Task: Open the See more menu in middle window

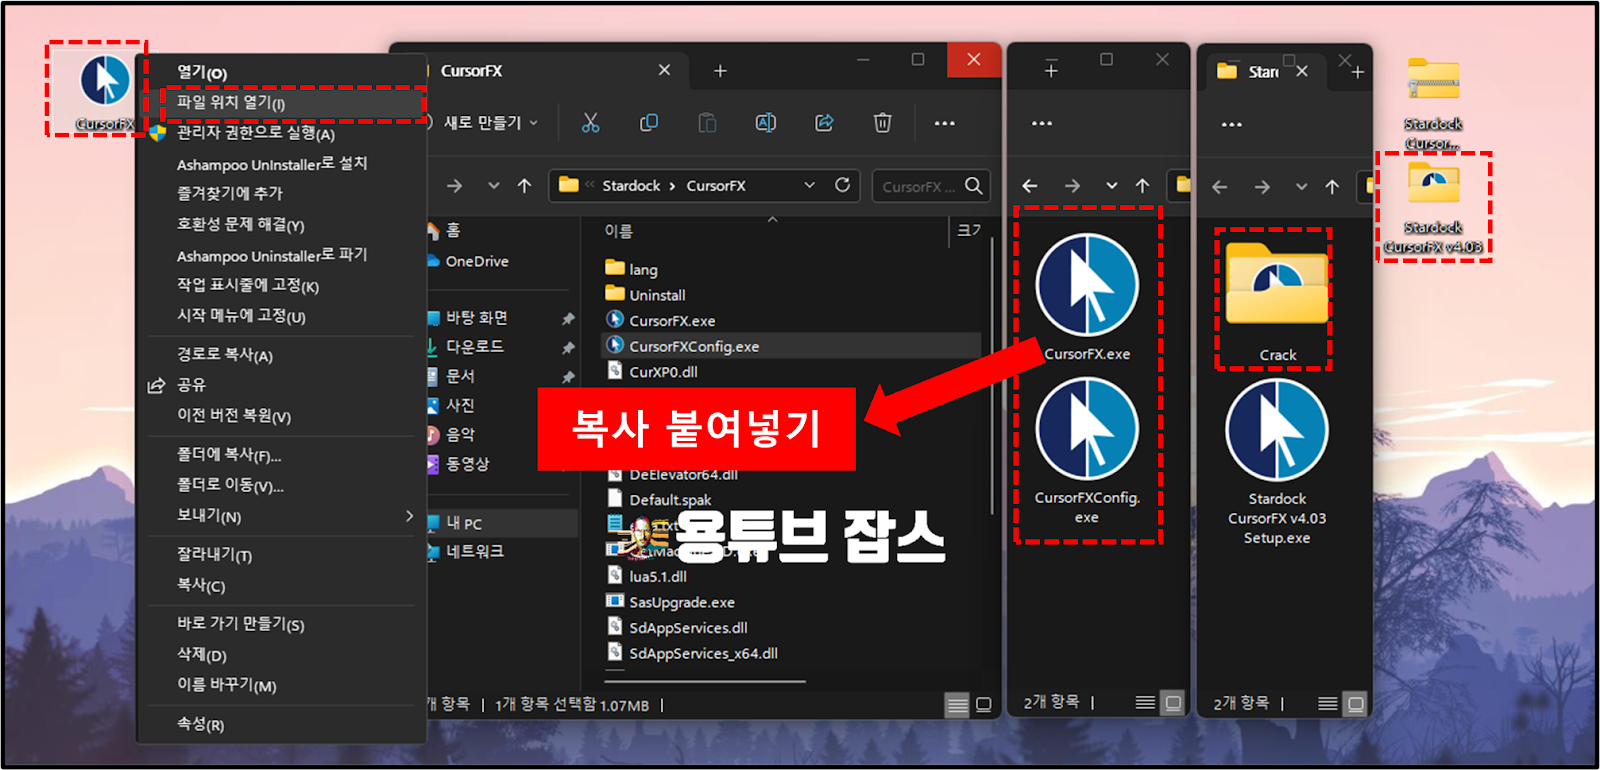Action: [x=1041, y=123]
